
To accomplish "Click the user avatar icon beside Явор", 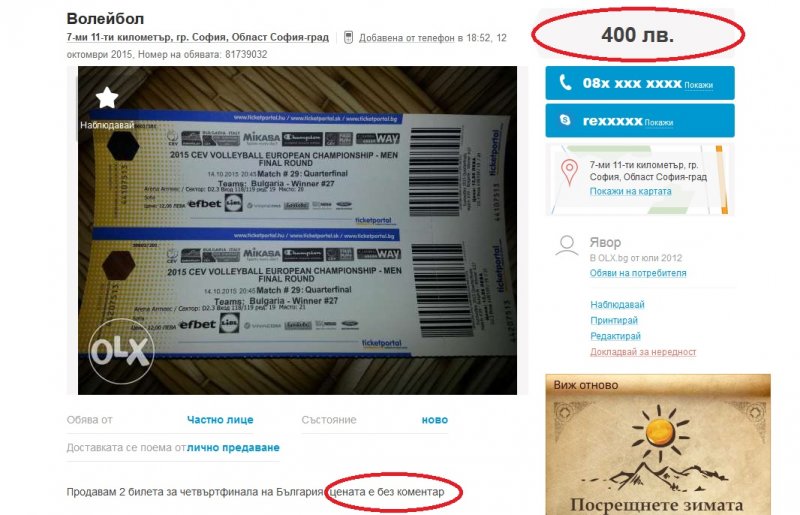I will (567, 246).
